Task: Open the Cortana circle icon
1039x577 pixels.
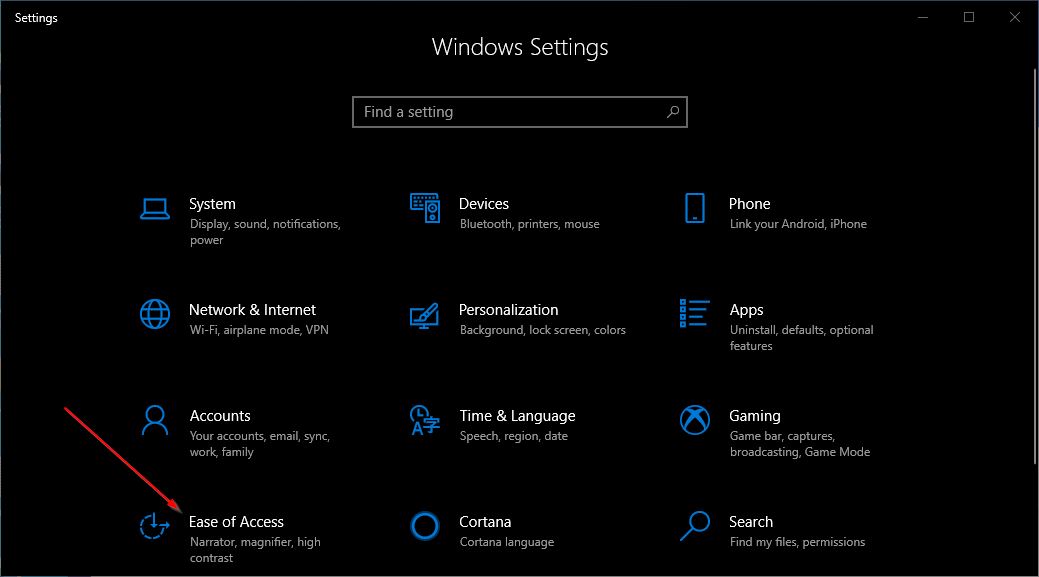Action: pos(425,526)
